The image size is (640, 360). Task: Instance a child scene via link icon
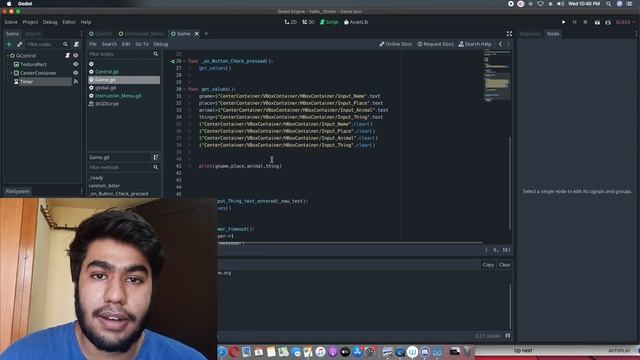20,44
